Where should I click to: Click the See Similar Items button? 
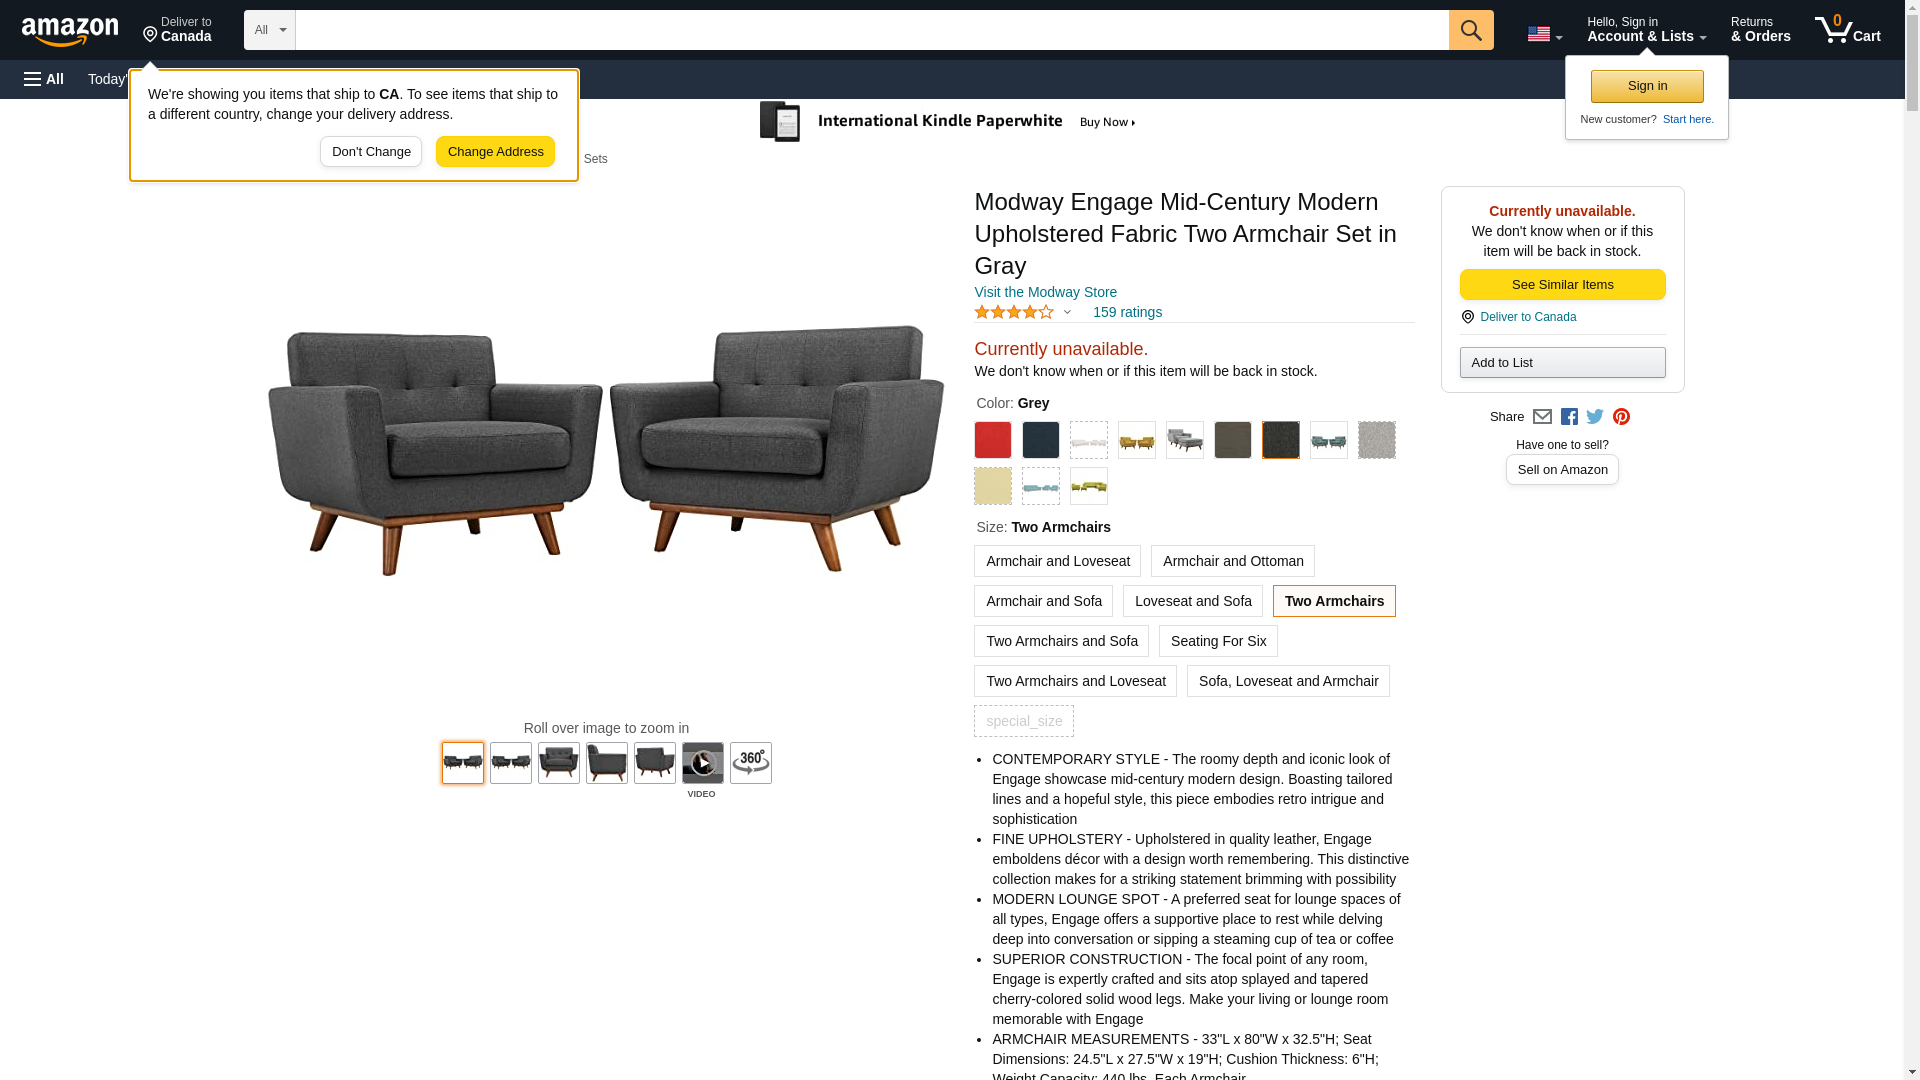pyautogui.click(x=1562, y=285)
